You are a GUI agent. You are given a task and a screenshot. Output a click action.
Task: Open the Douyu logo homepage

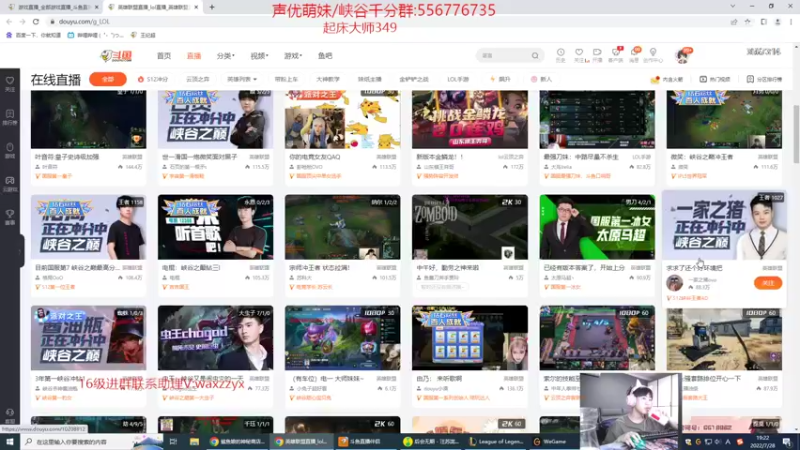tap(116, 56)
